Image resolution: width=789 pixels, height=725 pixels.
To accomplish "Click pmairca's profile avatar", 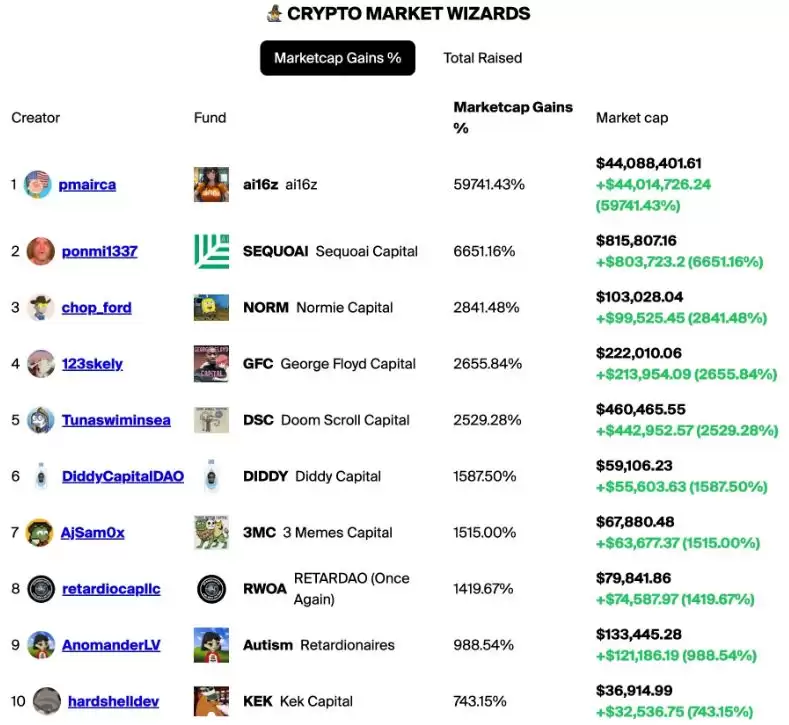I will point(38,184).
